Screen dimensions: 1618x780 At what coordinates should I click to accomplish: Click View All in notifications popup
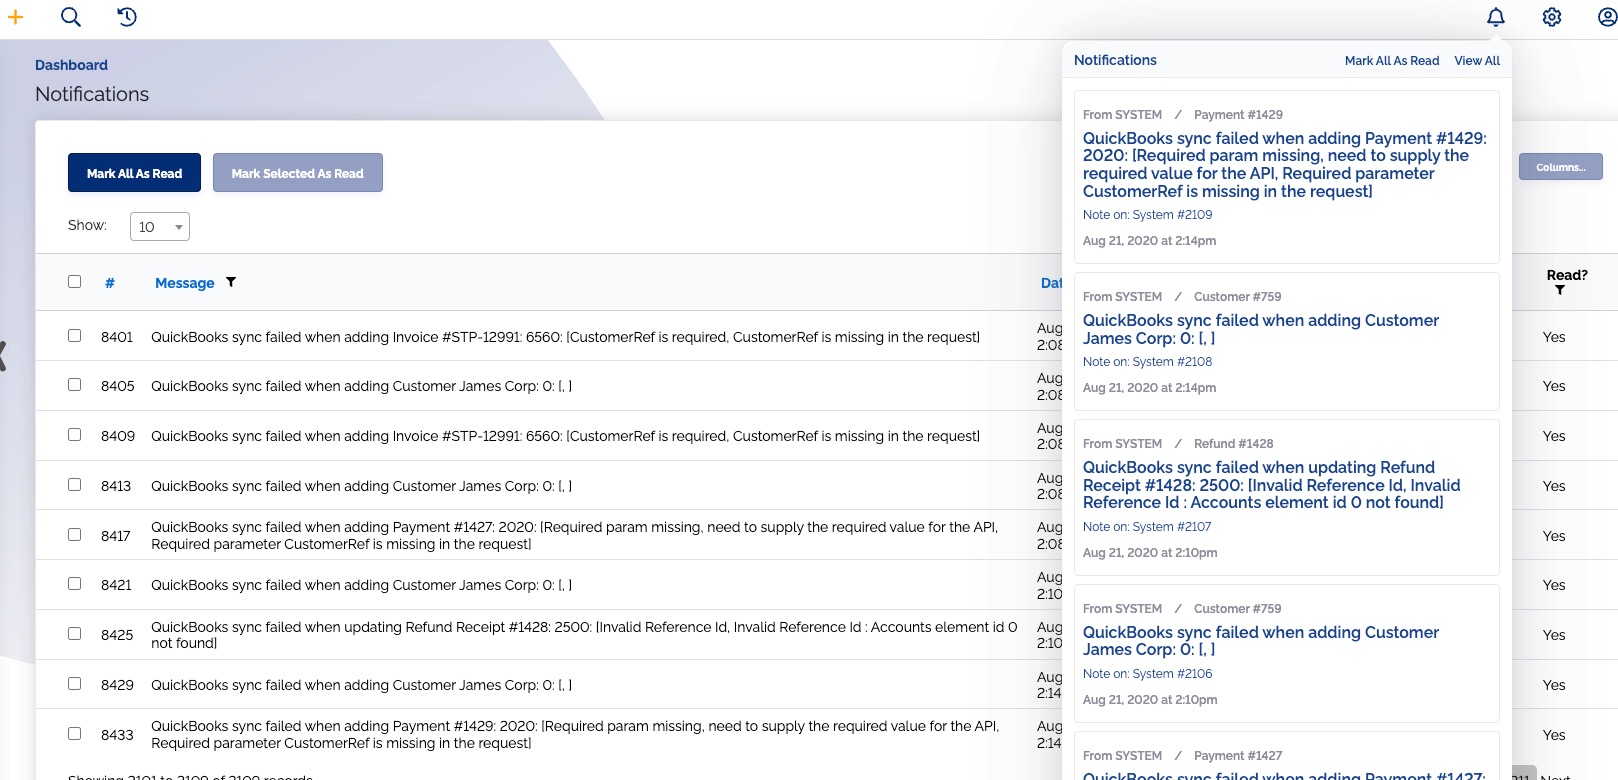click(x=1477, y=61)
